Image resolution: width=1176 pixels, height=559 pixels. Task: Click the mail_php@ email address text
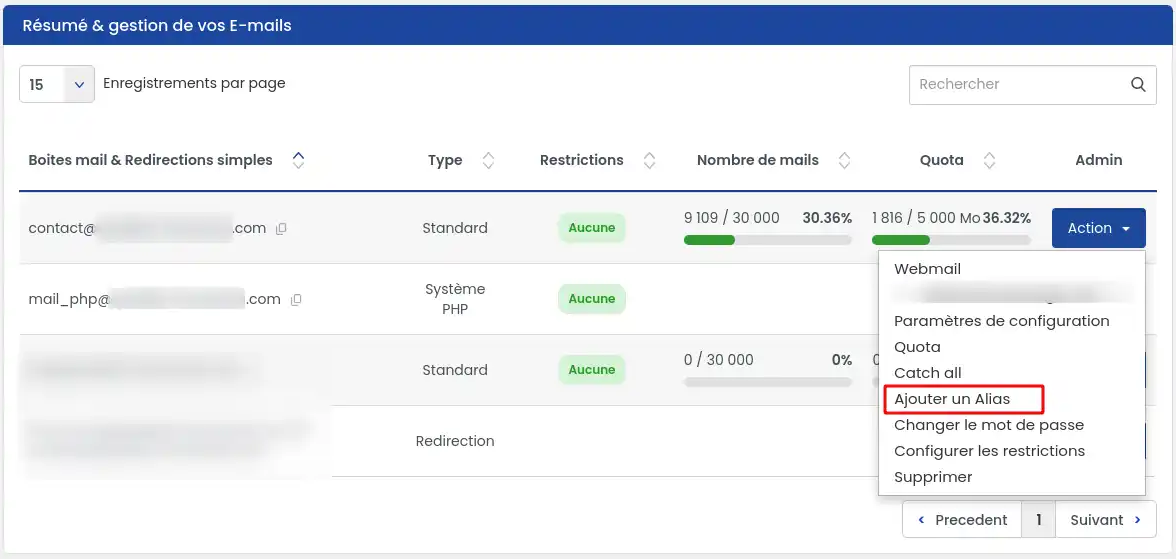click(x=154, y=299)
